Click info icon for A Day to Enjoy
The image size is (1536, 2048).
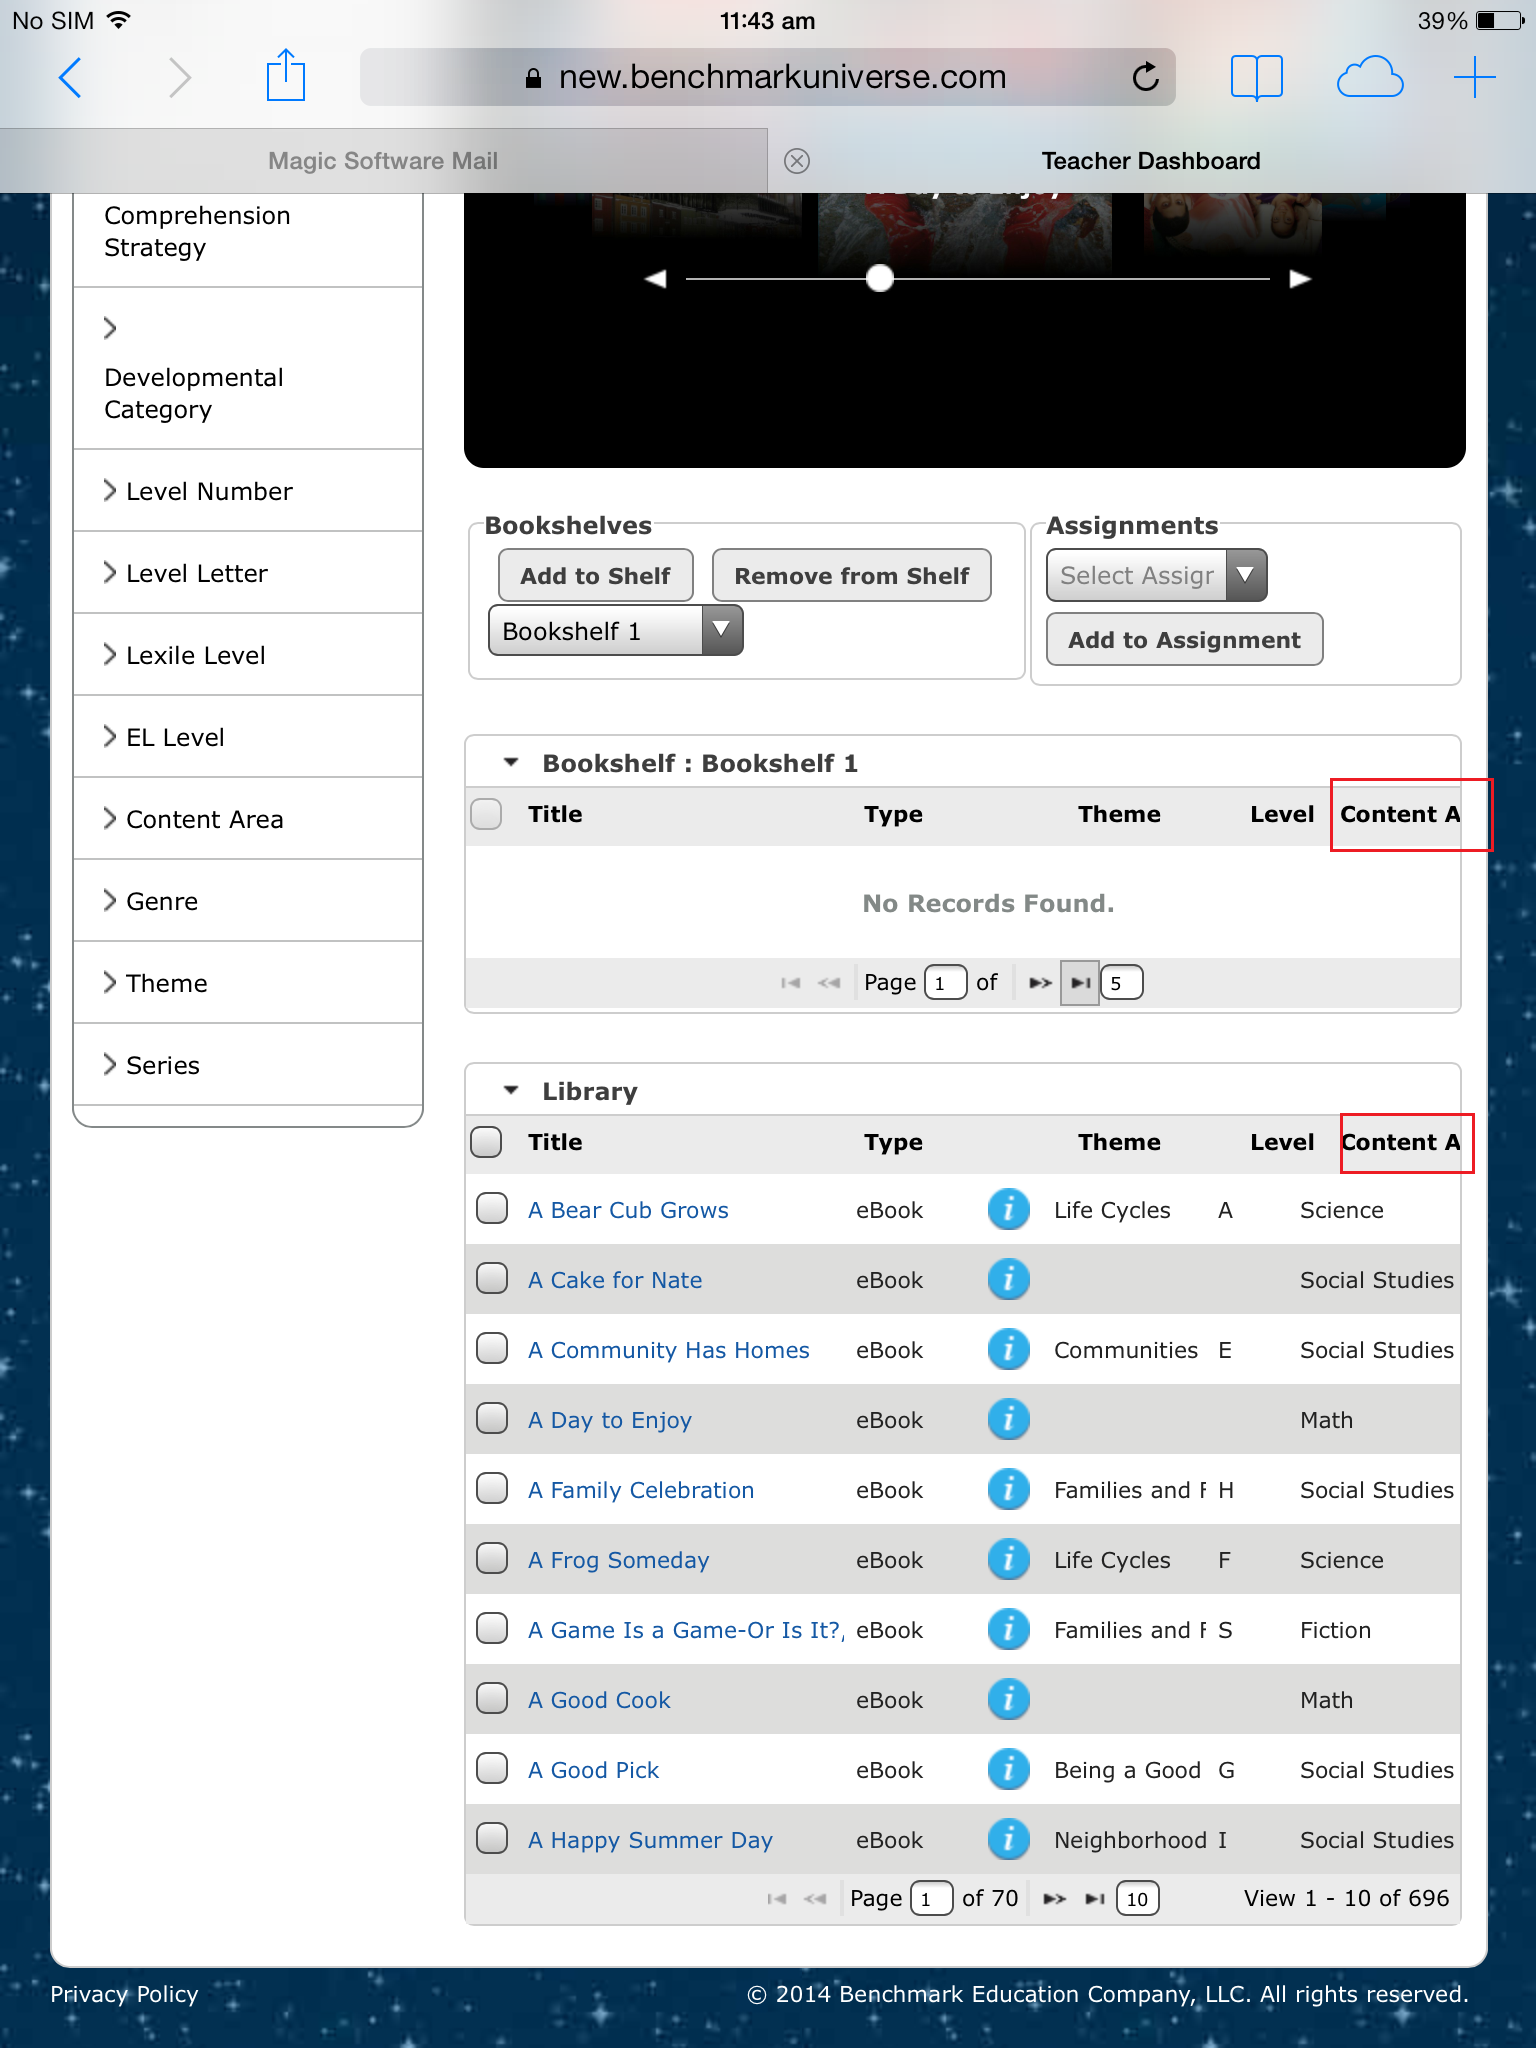(x=1009, y=1420)
